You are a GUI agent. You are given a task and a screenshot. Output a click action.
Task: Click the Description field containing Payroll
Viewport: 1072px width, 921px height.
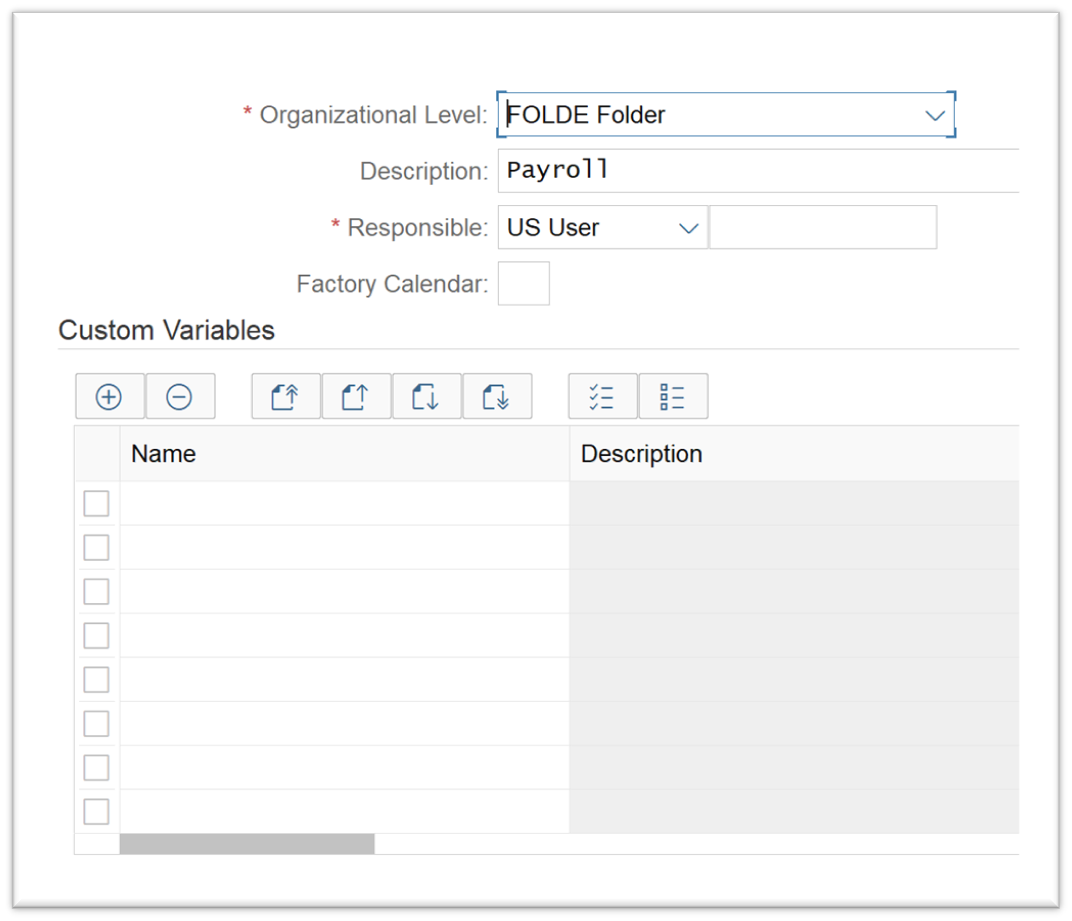click(x=758, y=171)
